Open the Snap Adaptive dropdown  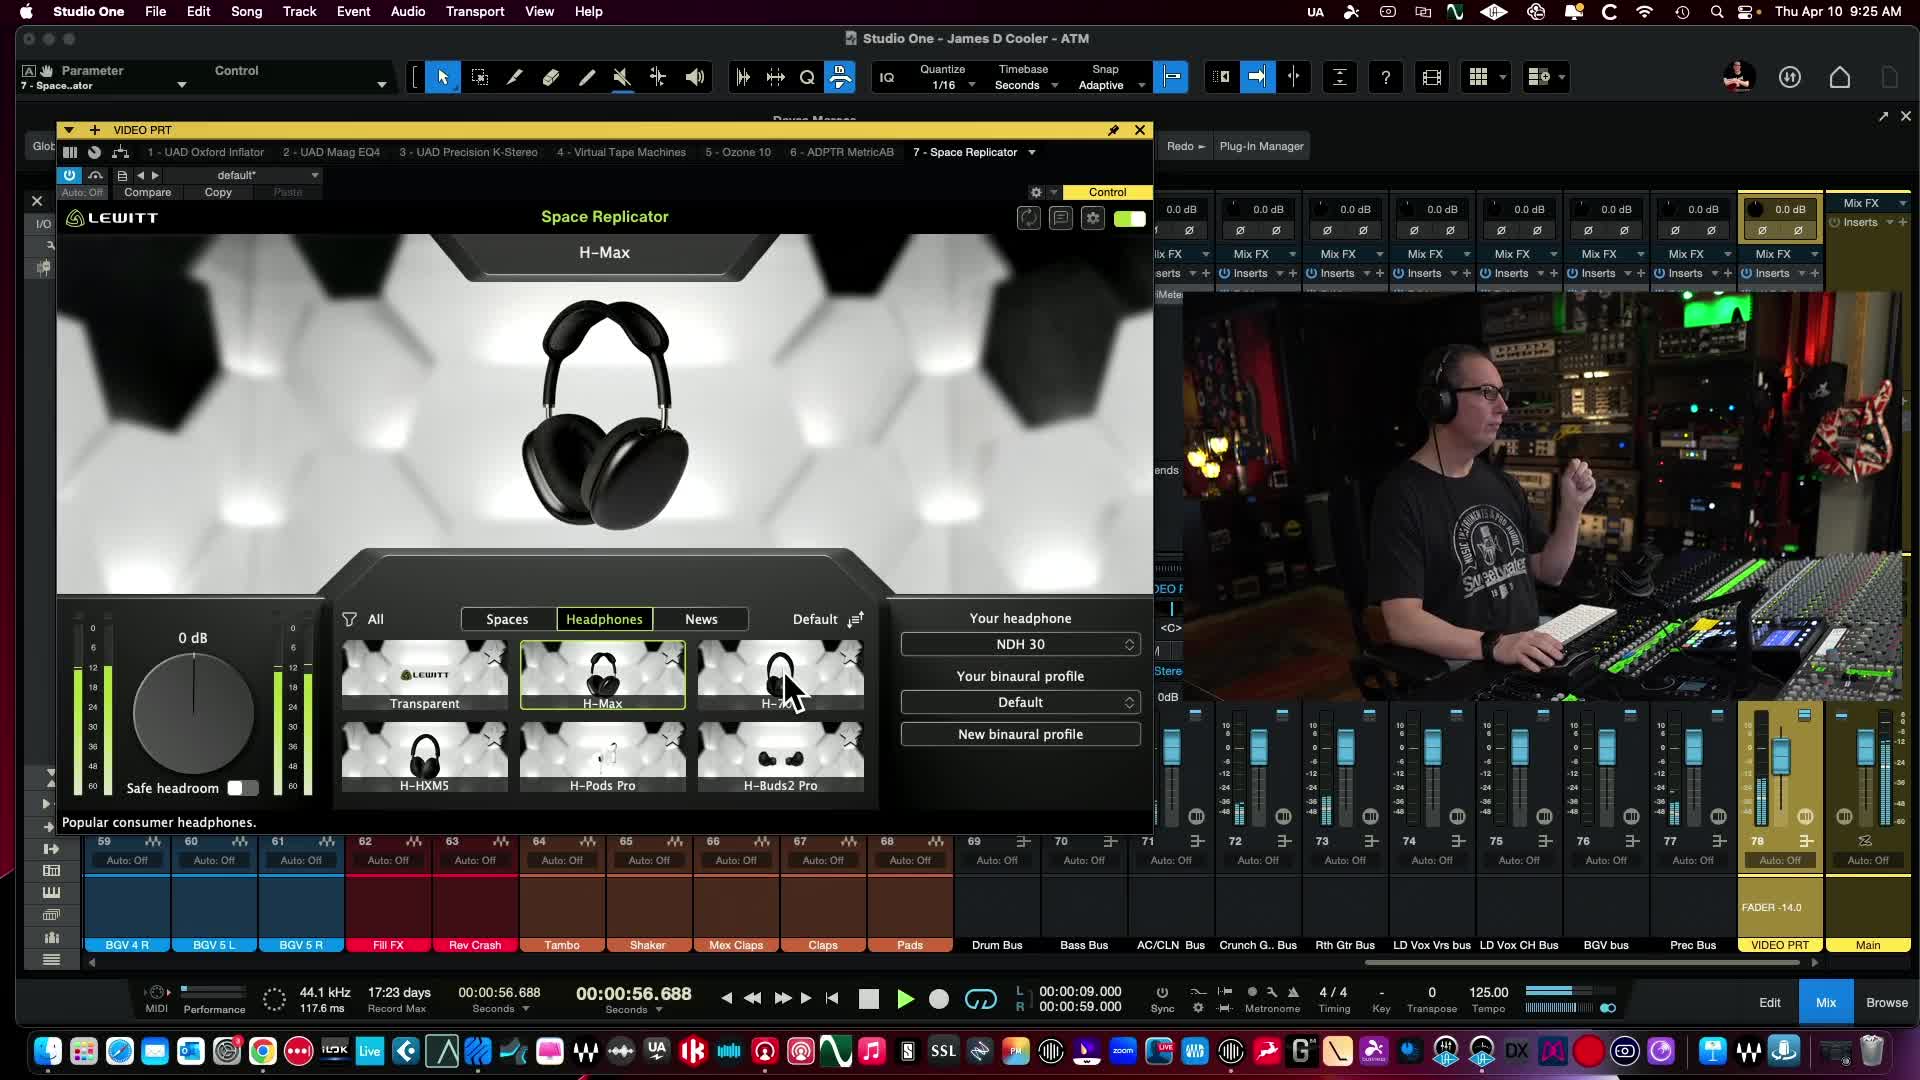[x=1110, y=86]
